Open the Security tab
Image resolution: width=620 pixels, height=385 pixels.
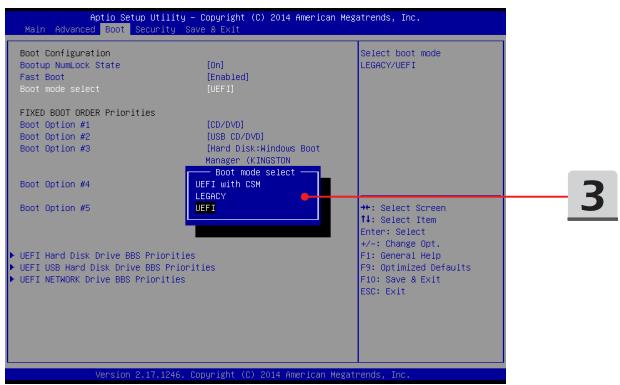click(155, 30)
